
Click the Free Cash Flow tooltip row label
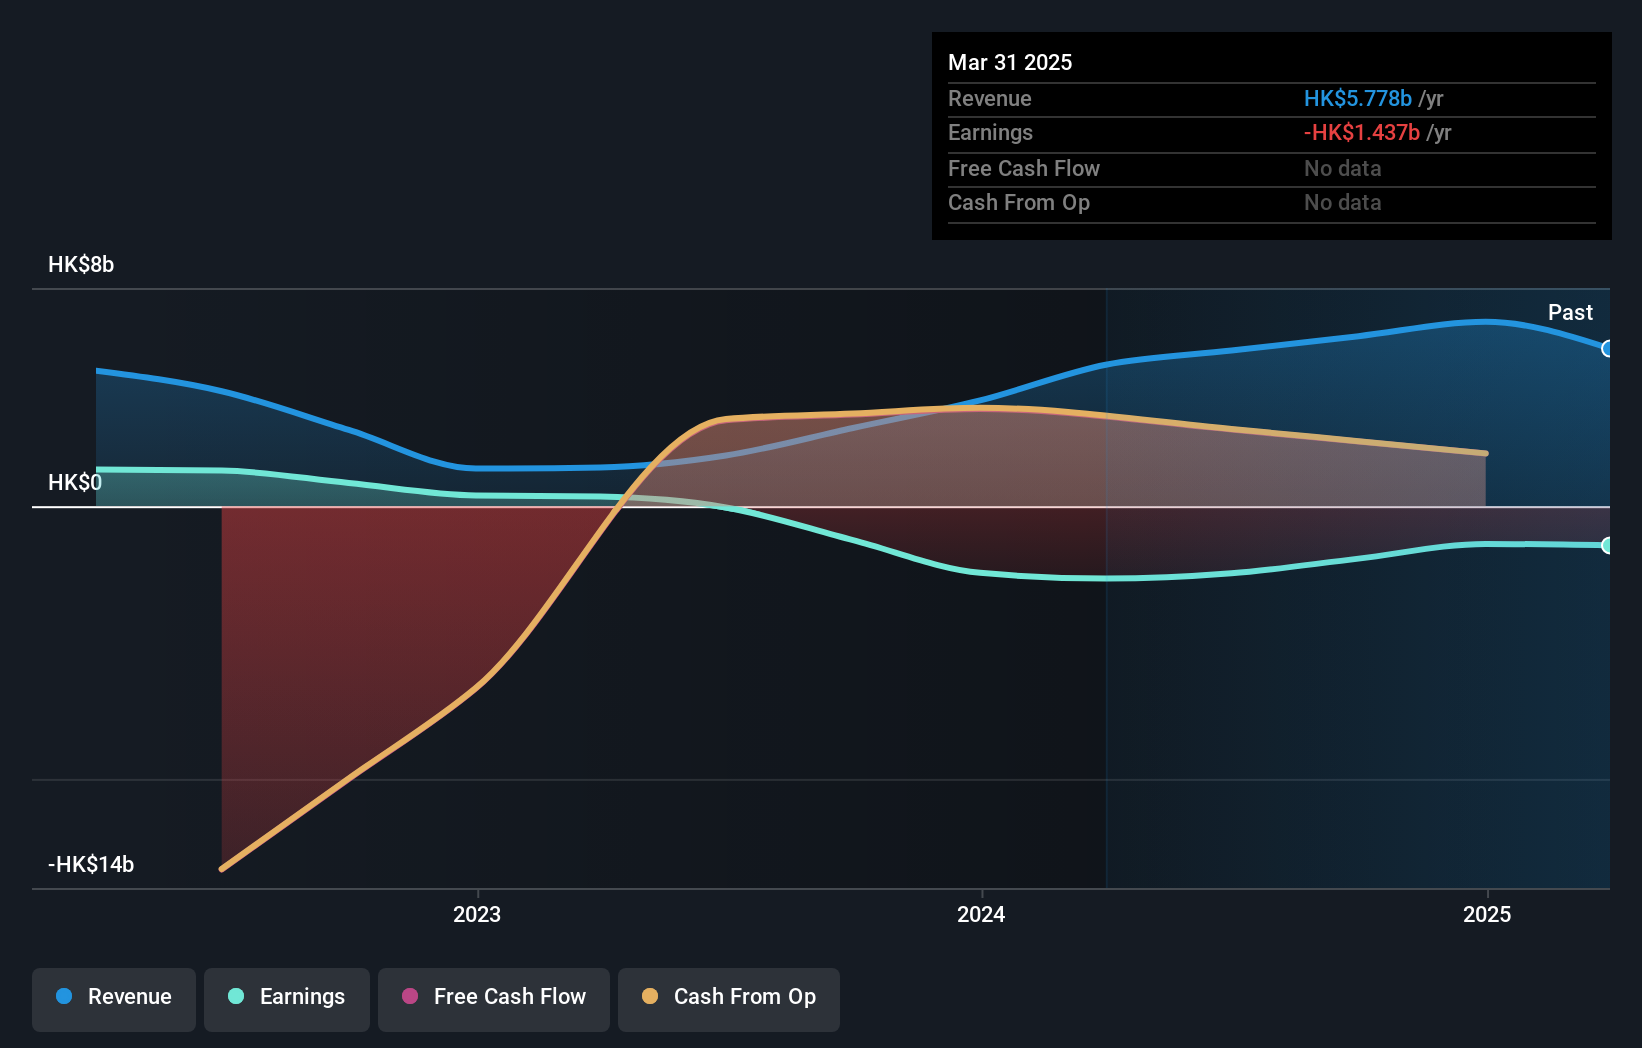(1024, 168)
